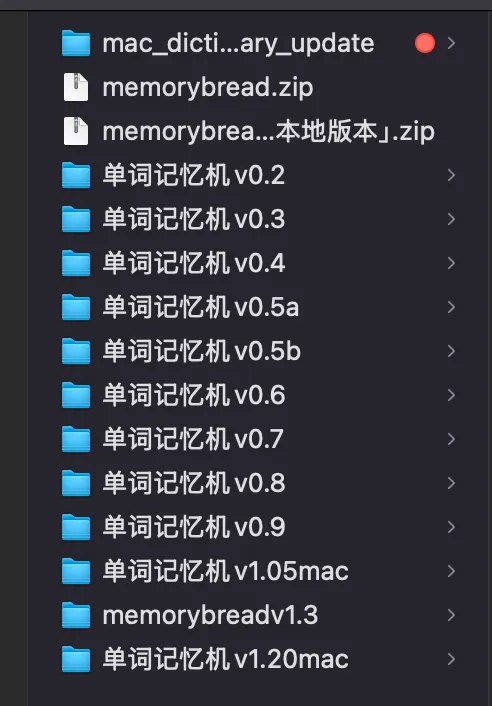The height and width of the screenshot is (706, 492).
Task: Click the mac_dicti...ary_update folder icon
Action: pos(76,43)
